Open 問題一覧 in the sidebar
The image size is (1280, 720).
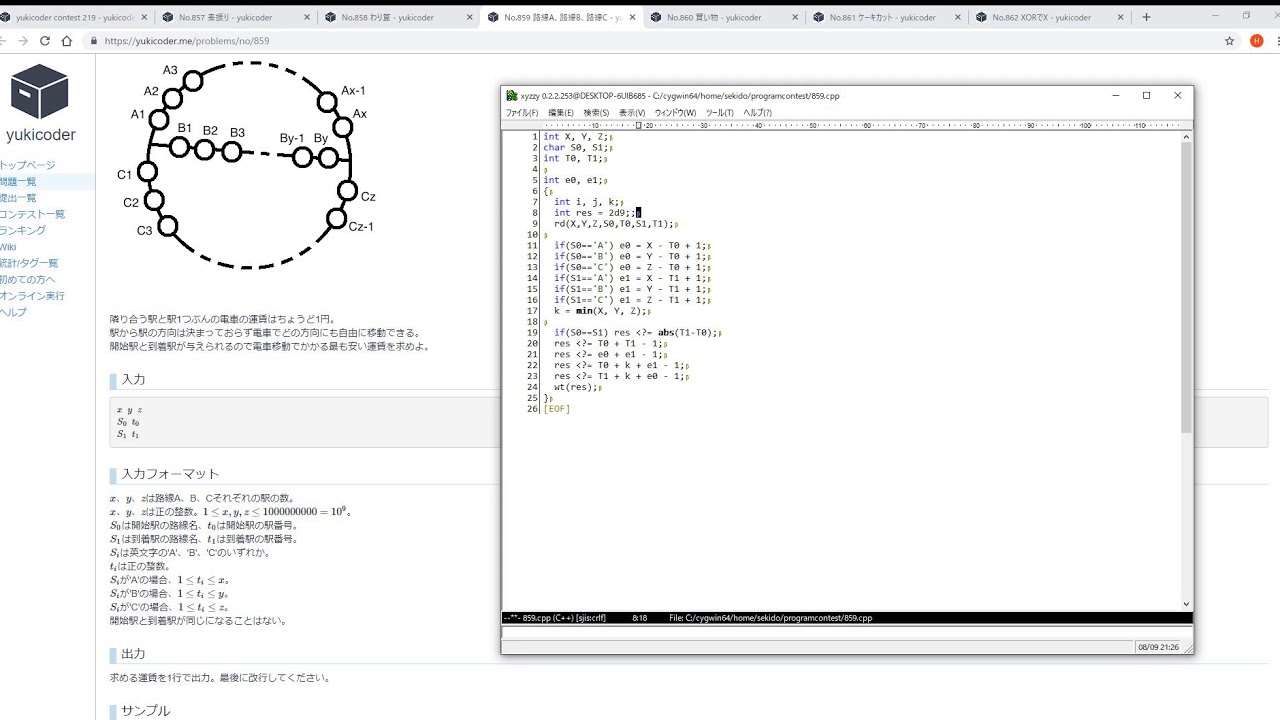18,182
